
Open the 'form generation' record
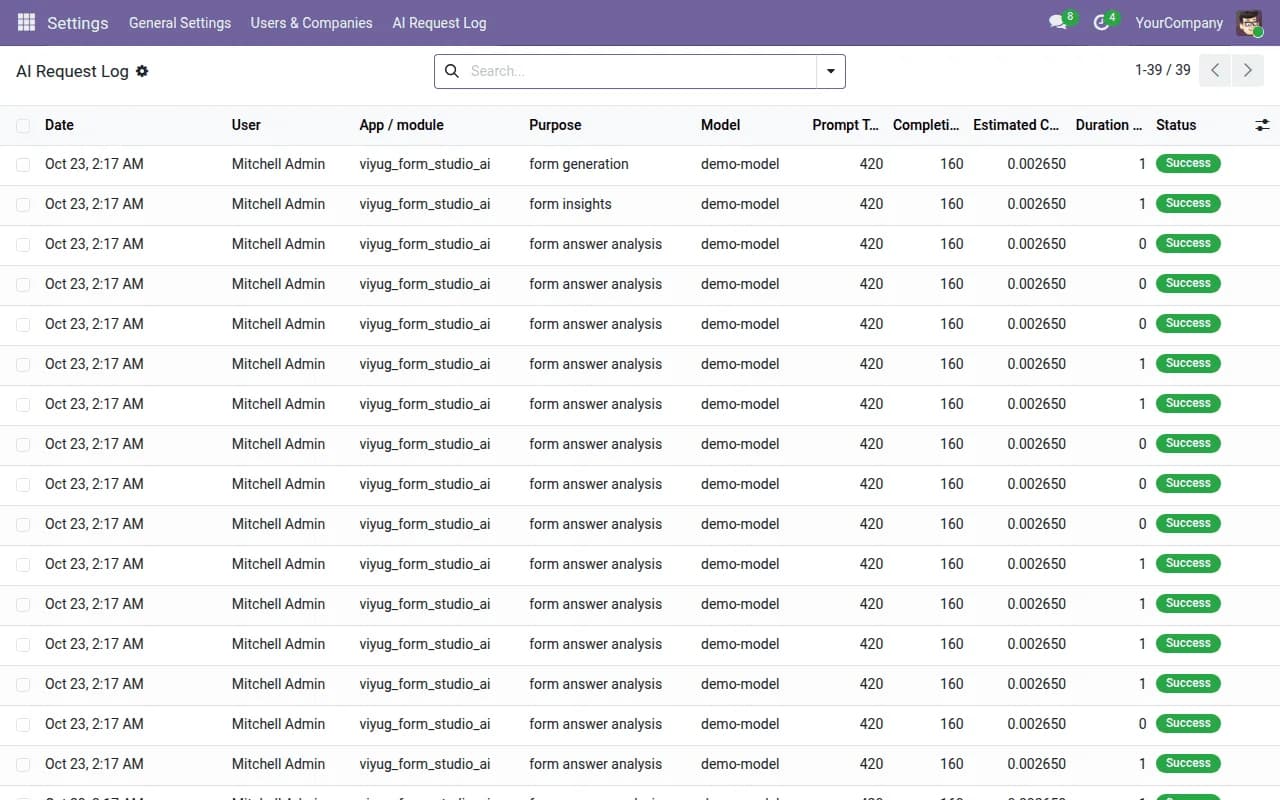[x=579, y=164]
